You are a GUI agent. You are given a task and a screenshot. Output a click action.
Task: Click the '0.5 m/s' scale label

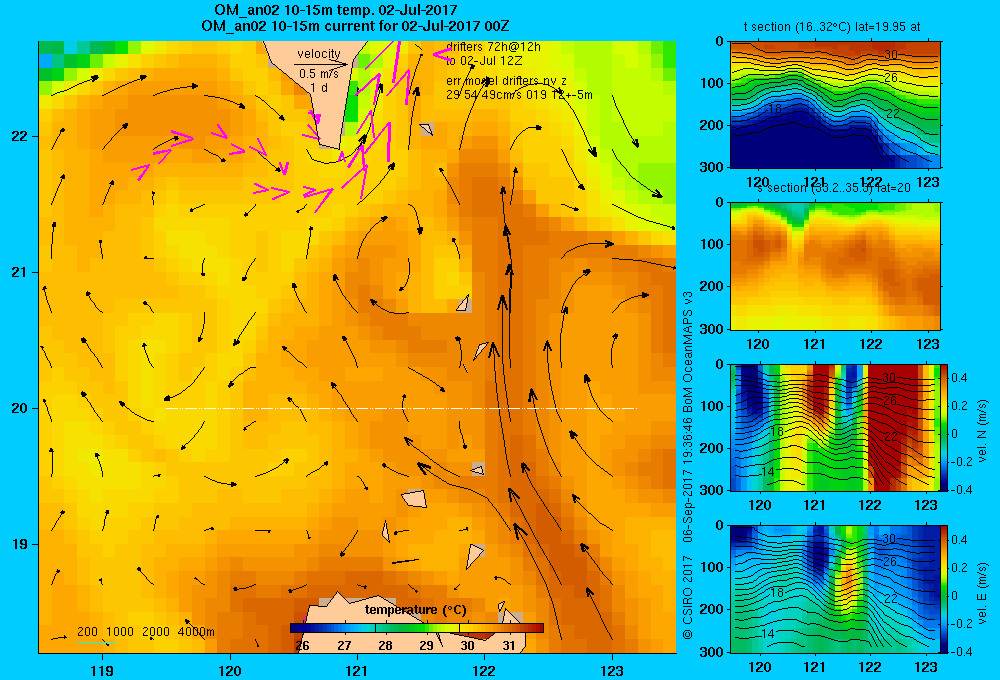tap(319, 74)
